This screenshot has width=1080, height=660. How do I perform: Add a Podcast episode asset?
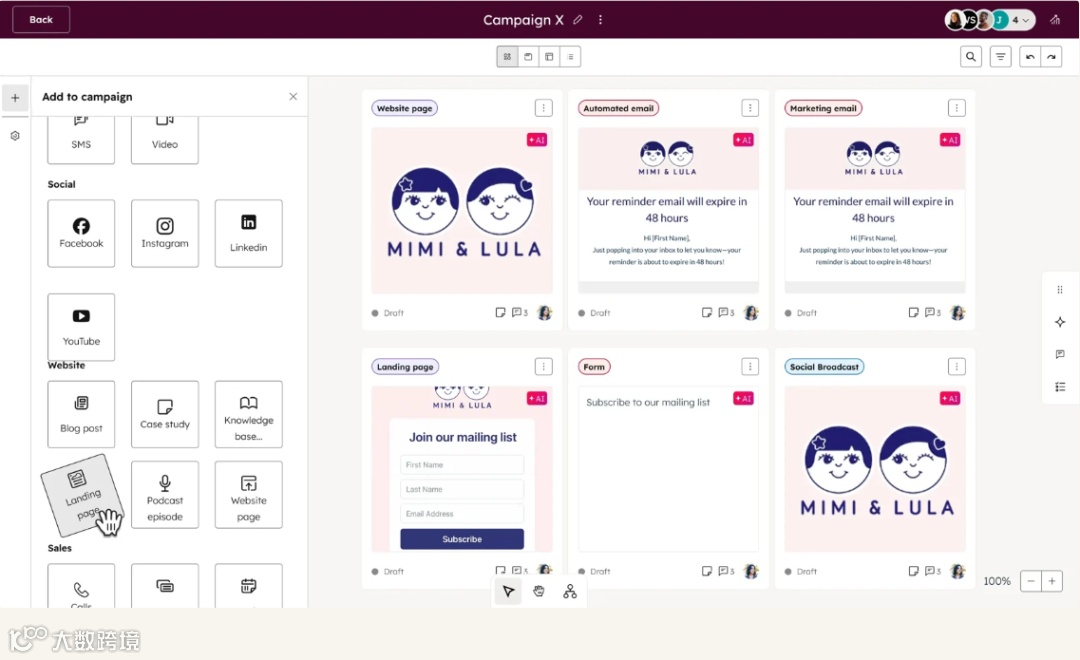pyautogui.click(x=165, y=495)
